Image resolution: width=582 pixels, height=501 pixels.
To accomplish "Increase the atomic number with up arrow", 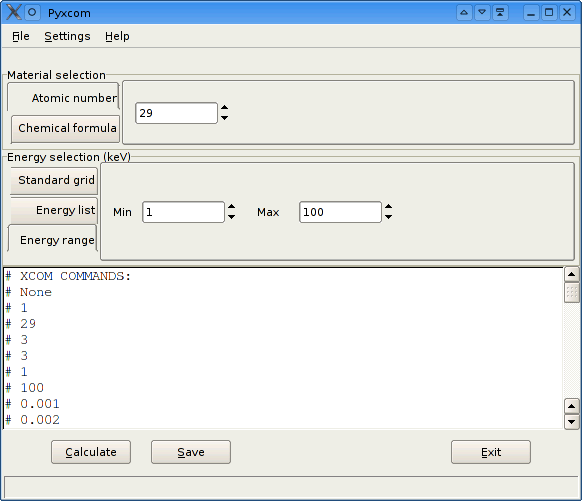I will click(224, 108).
